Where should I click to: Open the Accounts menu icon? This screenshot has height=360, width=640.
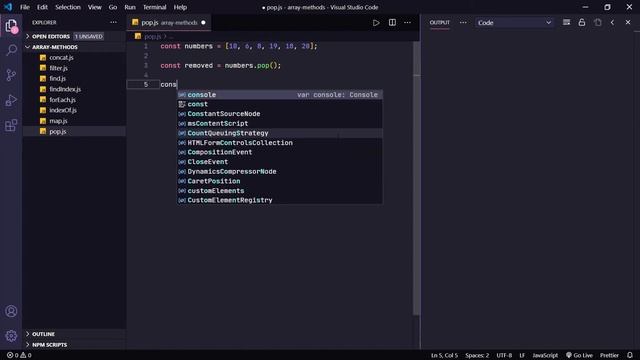[x=11, y=311]
